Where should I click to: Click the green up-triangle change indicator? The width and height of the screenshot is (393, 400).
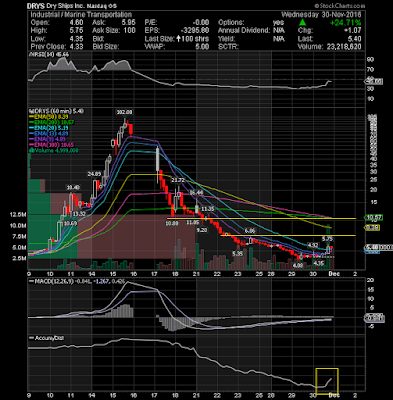point(302,22)
